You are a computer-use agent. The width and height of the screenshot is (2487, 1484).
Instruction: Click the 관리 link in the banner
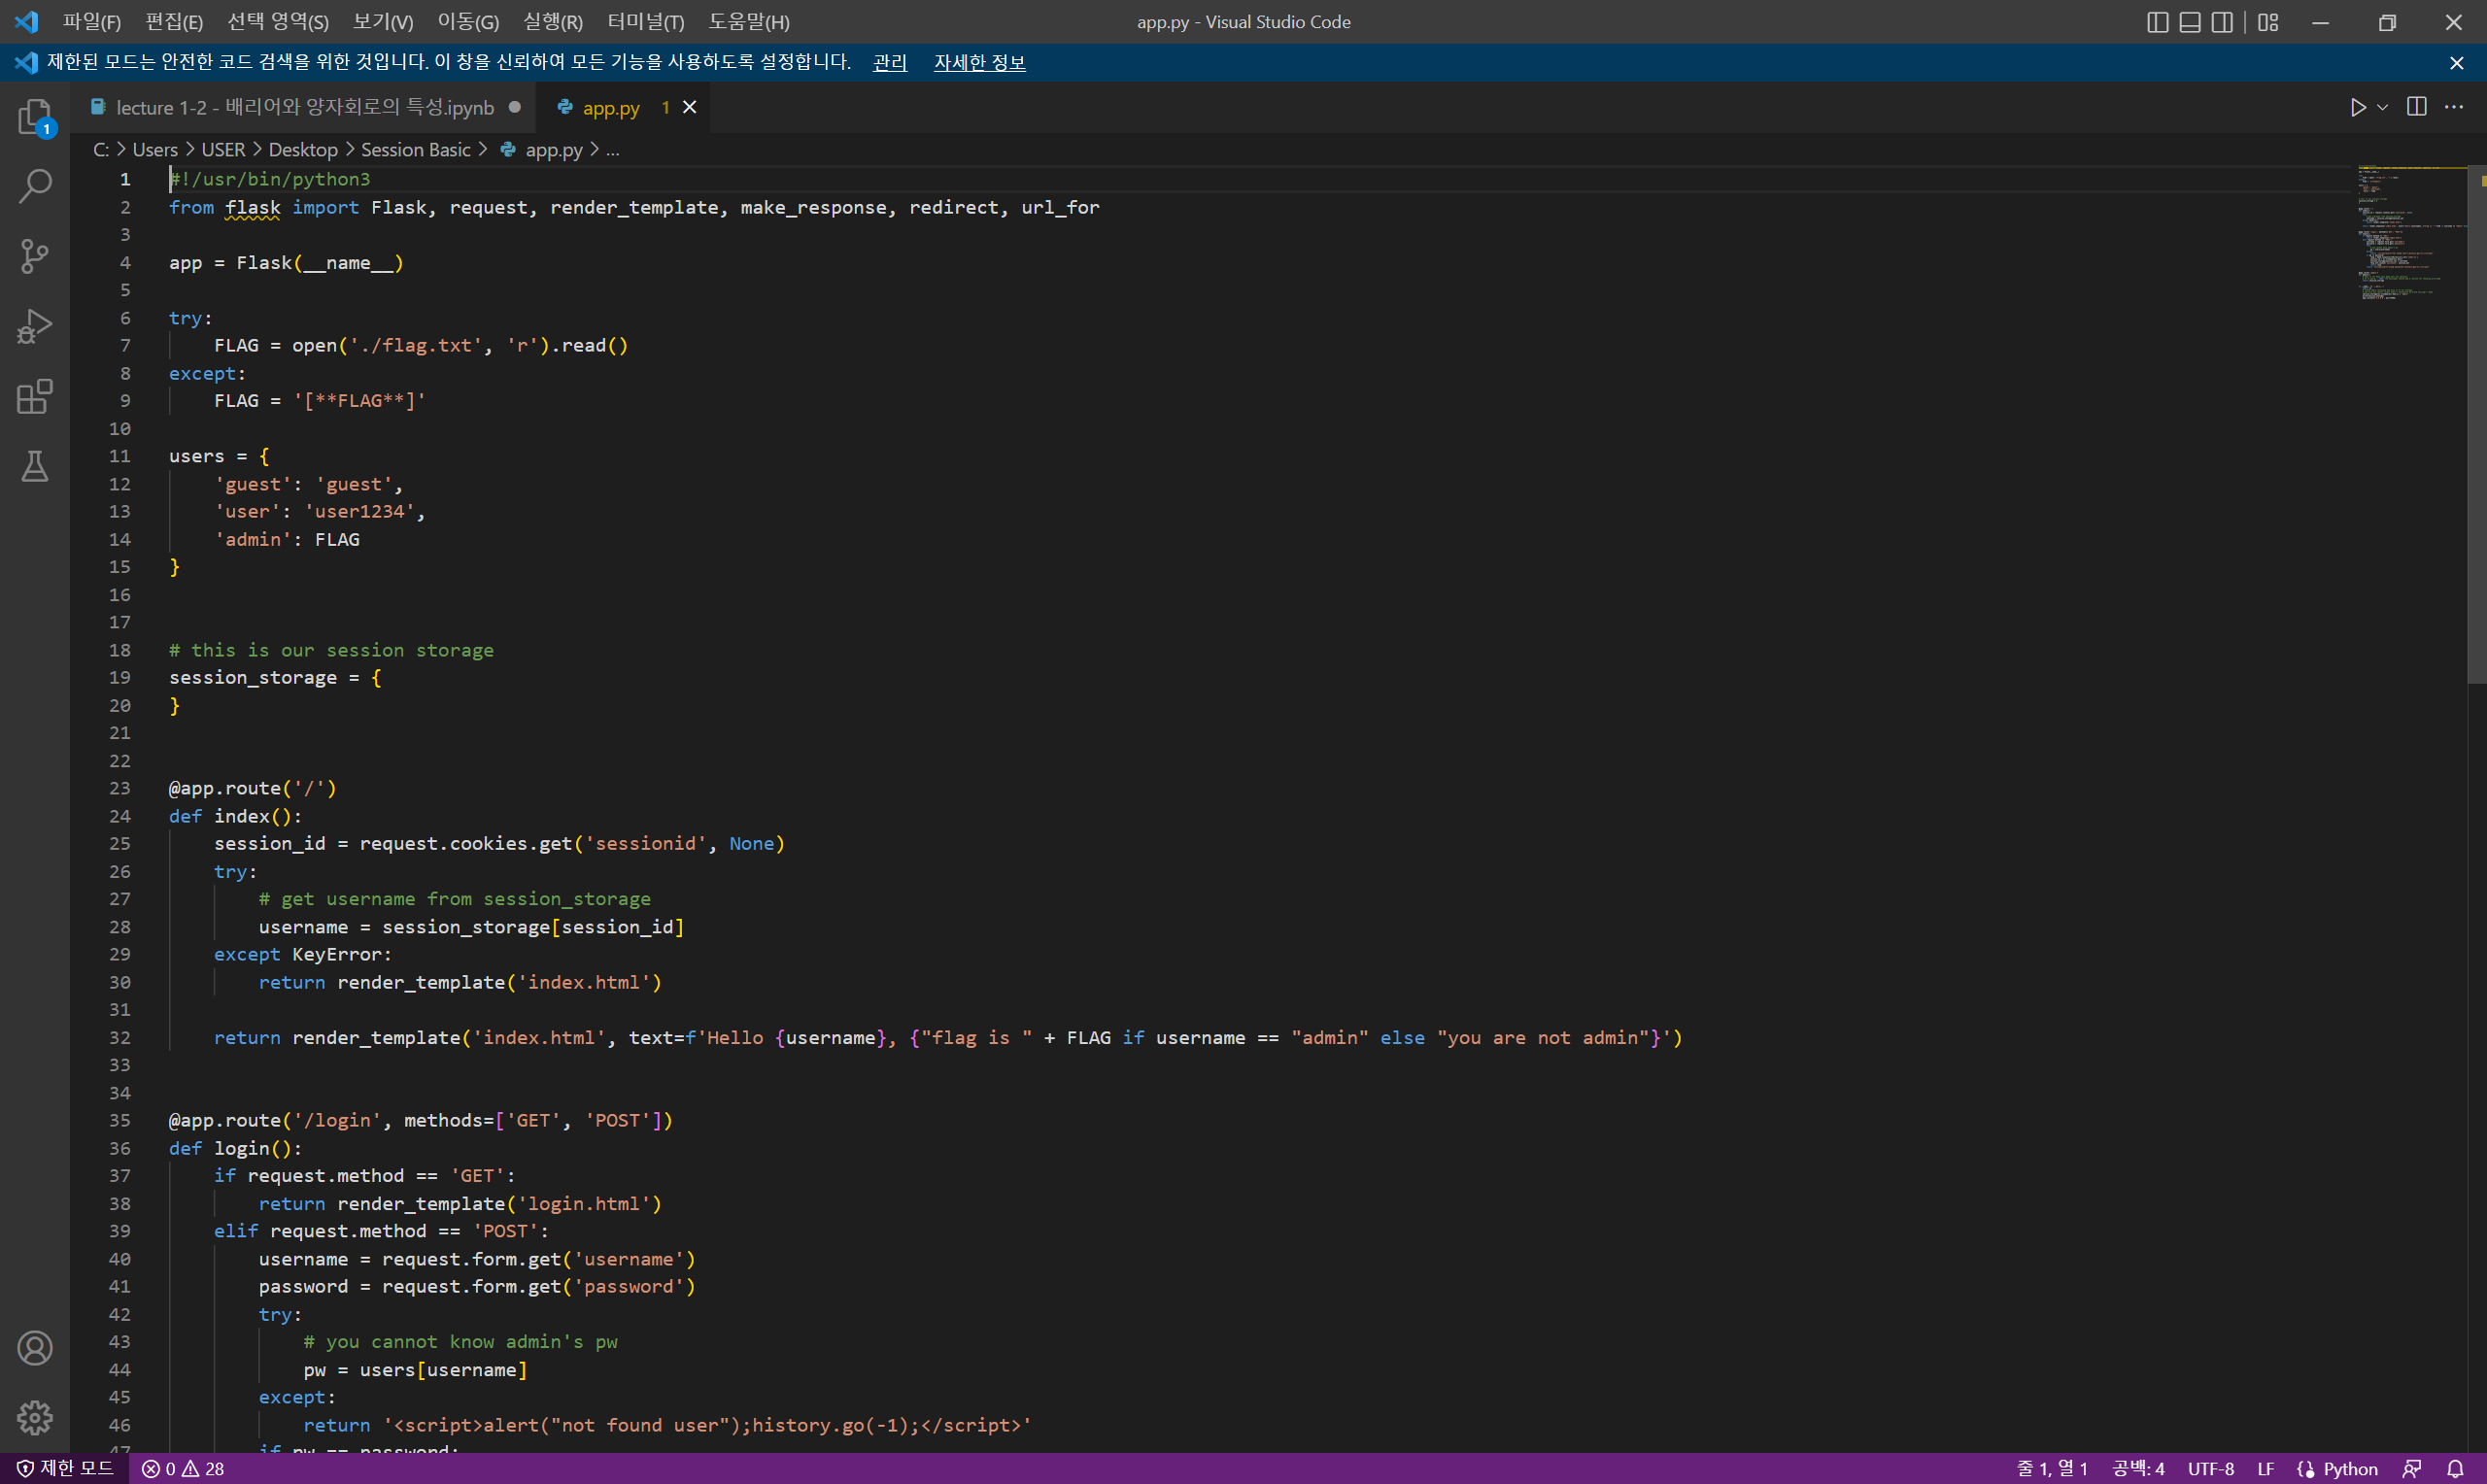pyautogui.click(x=889, y=62)
